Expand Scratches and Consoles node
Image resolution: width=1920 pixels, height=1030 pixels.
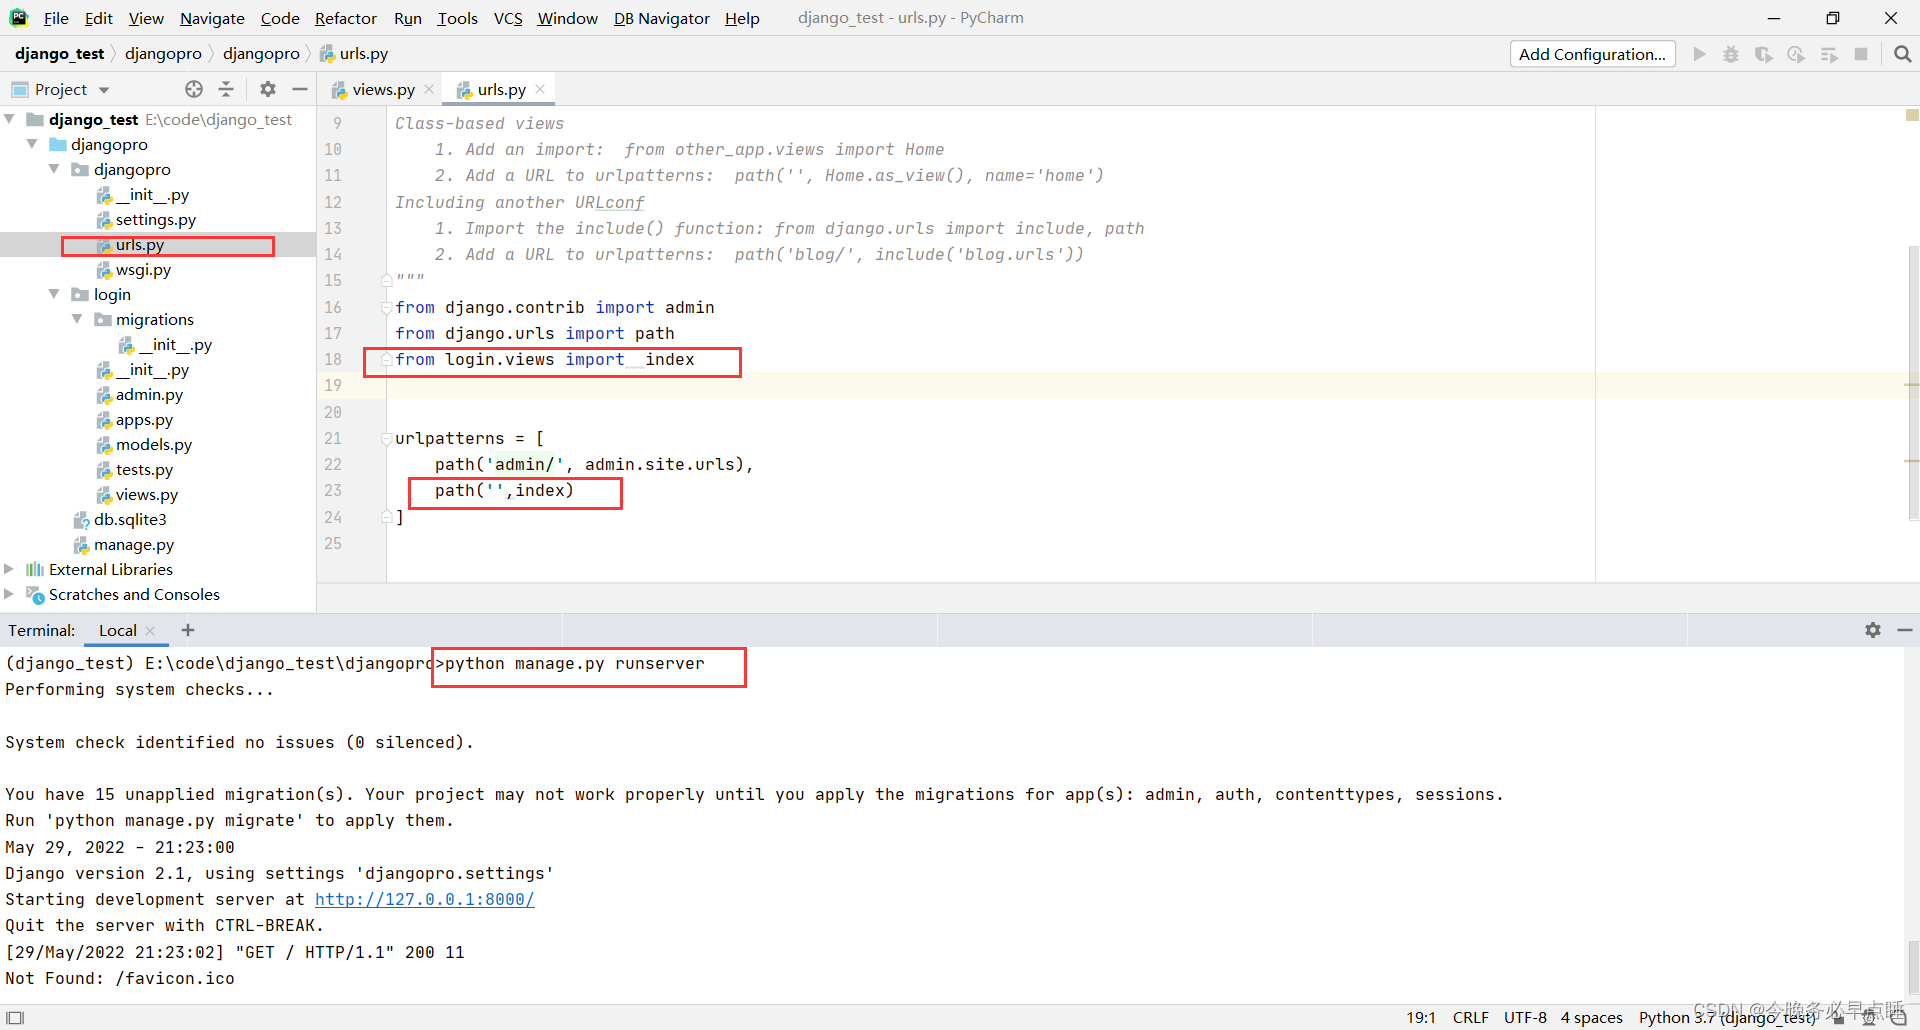(x=9, y=594)
